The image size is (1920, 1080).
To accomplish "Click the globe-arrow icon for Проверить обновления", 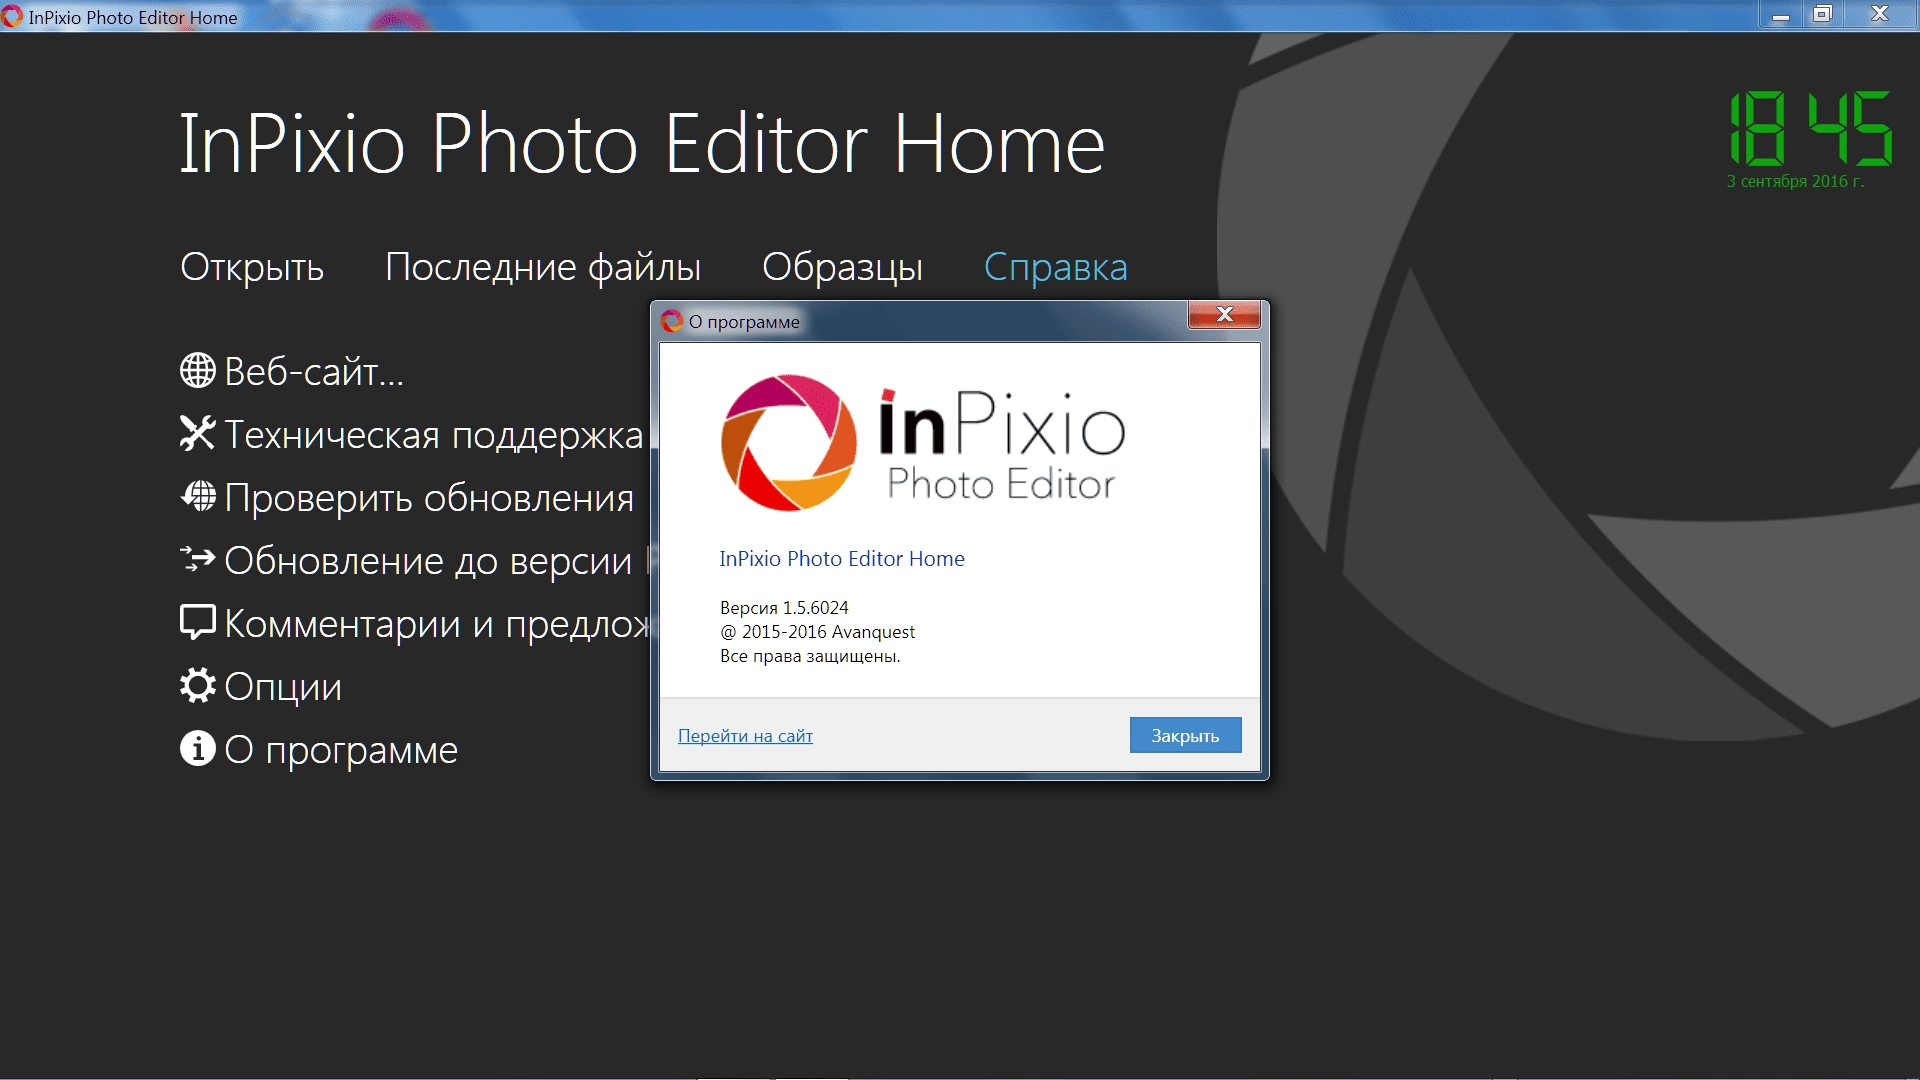I will (x=197, y=496).
